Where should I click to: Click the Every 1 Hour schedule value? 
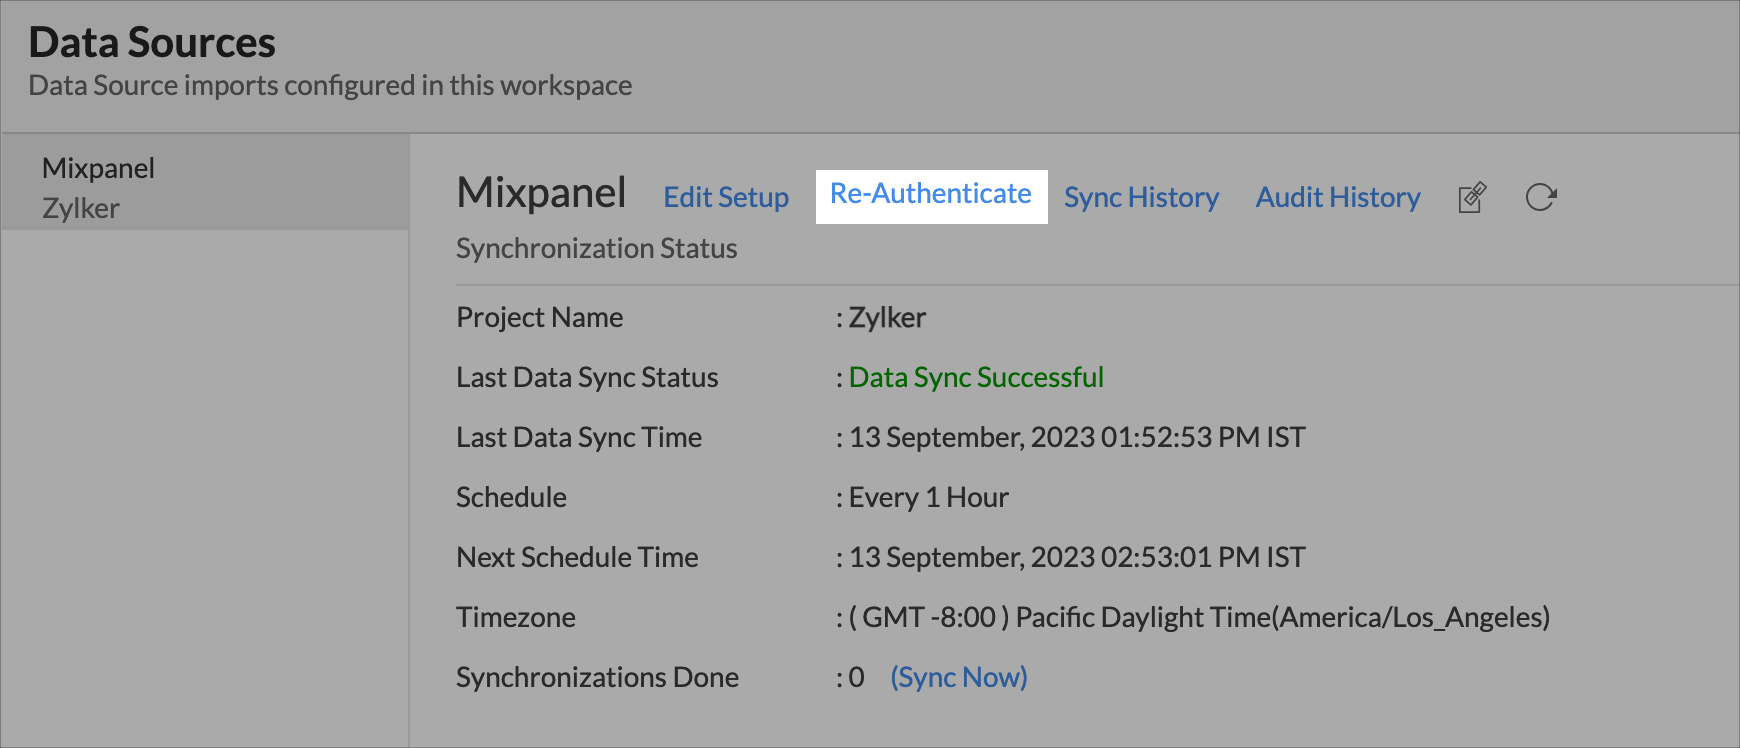pos(929,497)
